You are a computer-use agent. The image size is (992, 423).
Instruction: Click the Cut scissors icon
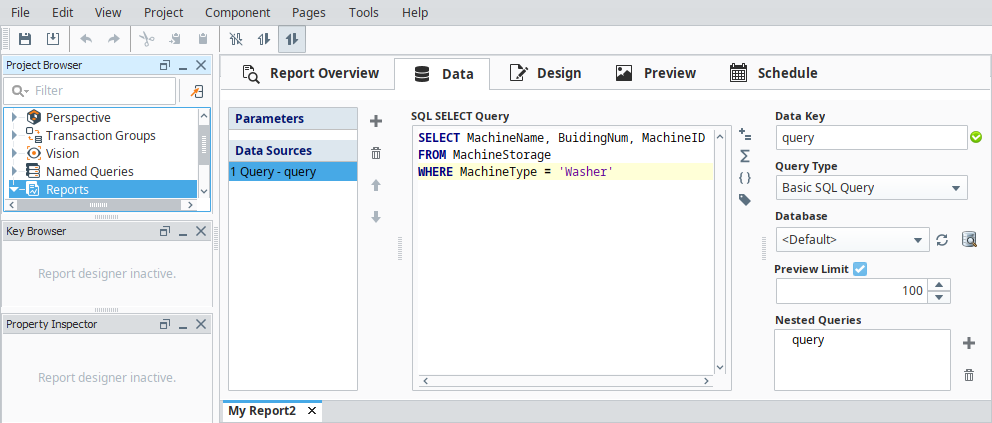[x=147, y=39]
